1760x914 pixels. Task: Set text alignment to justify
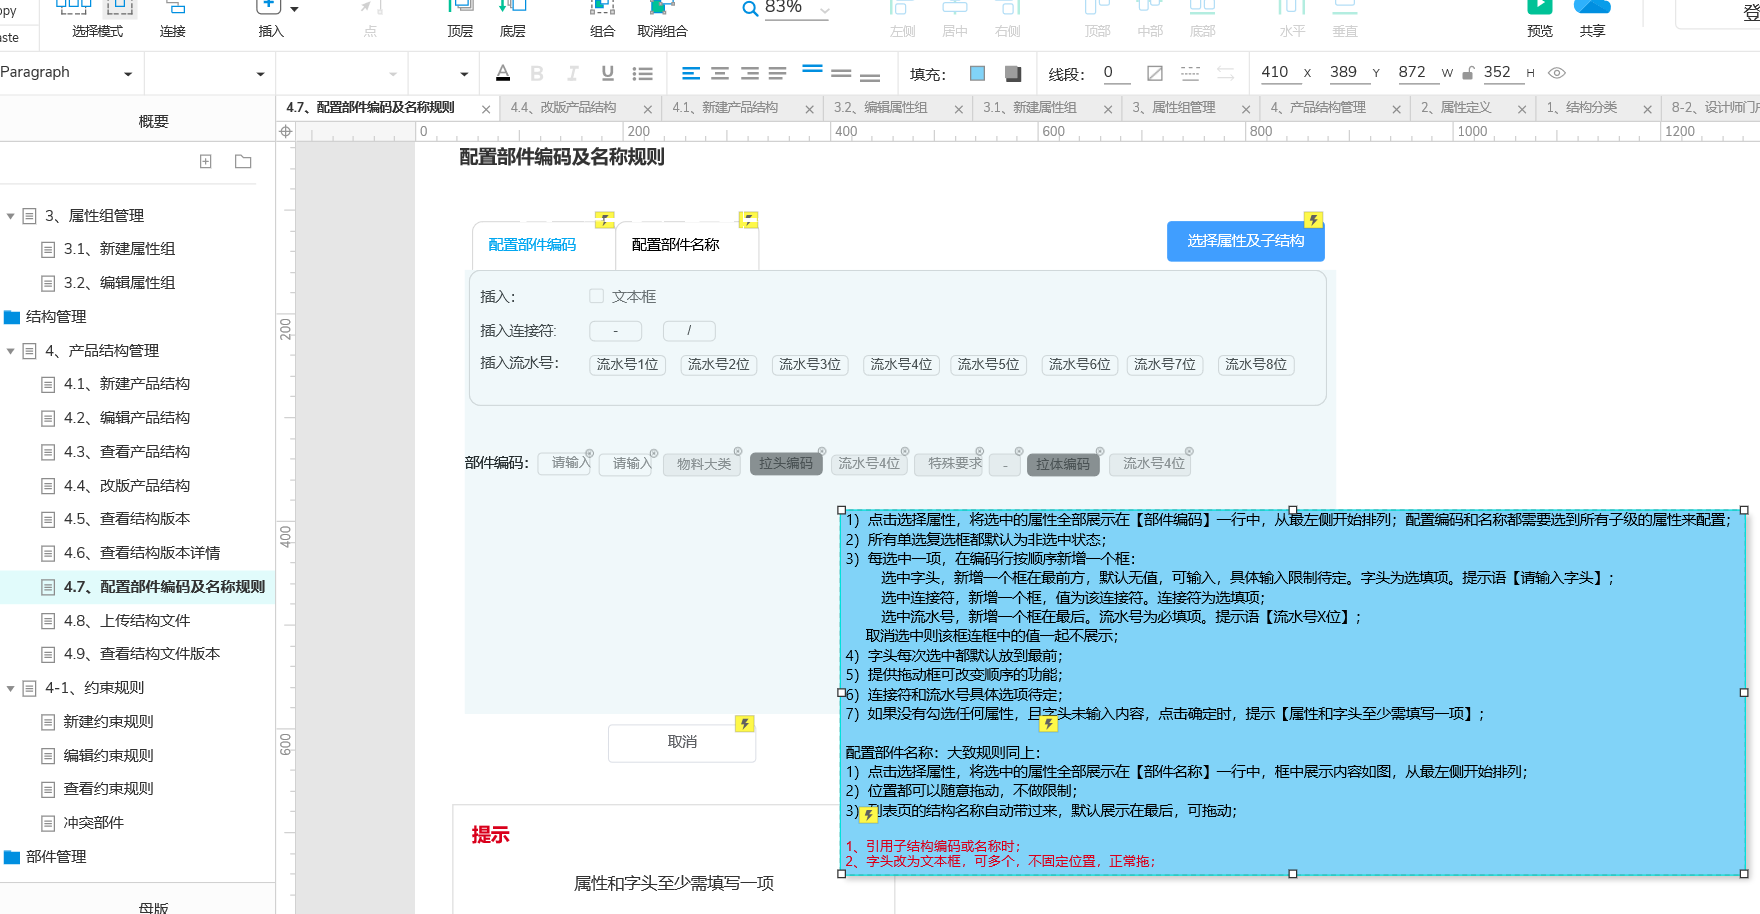coord(778,73)
